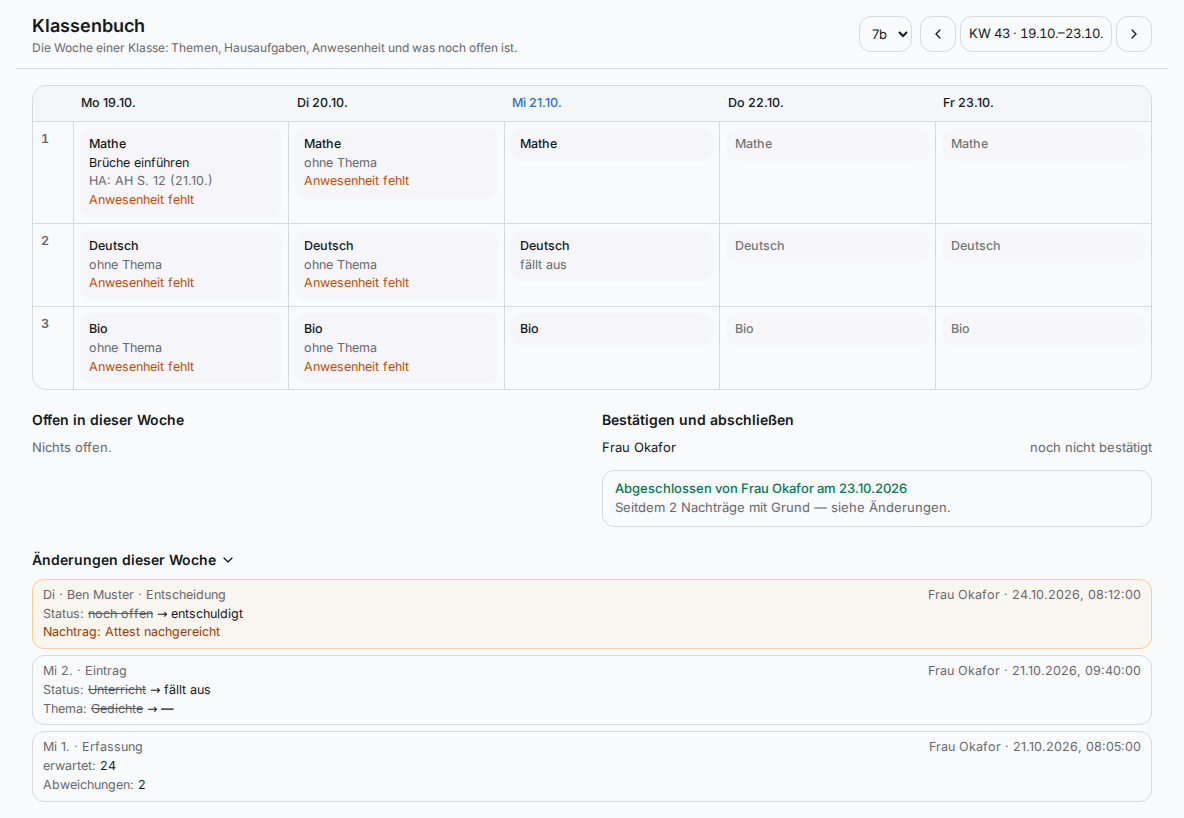
Task: Go to the next week
Action: (1133, 34)
